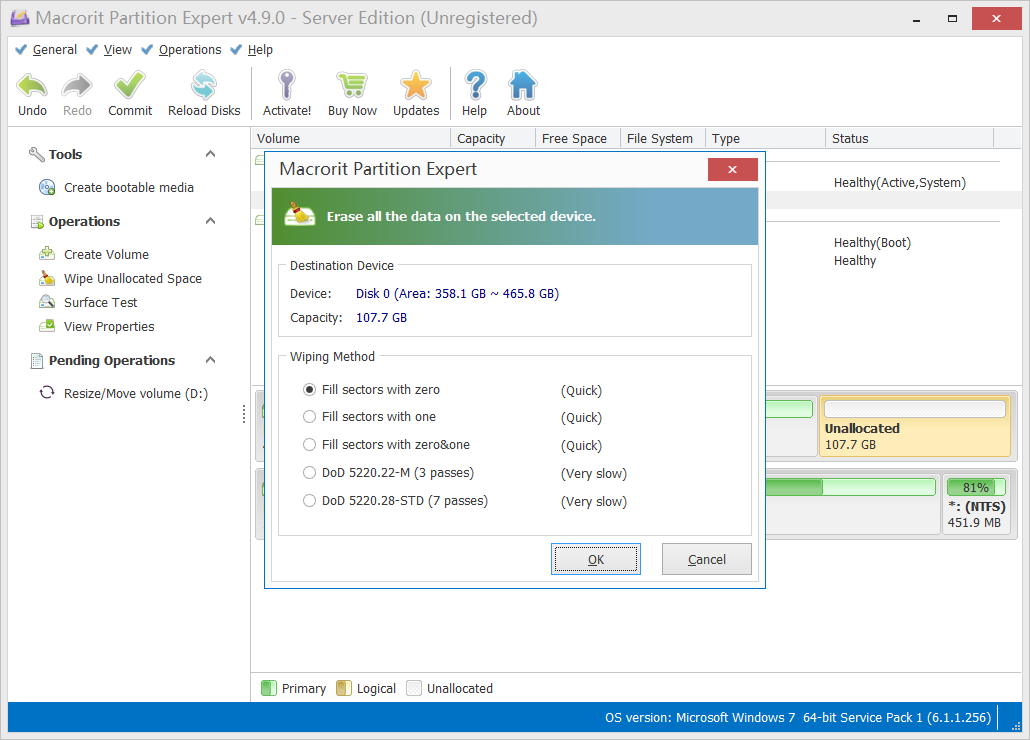Click OS version text in status bar
Viewport: 1030px width, 740px height.
[x=797, y=717]
